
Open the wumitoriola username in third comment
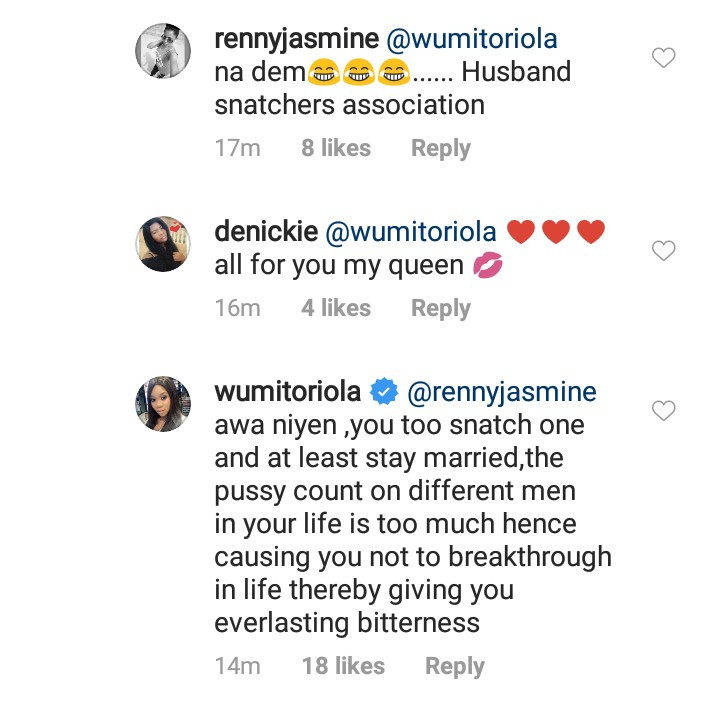tap(288, 392)
